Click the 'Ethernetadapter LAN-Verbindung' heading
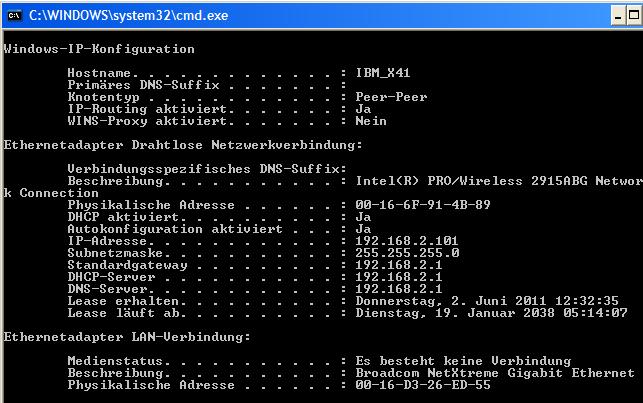 tap(127, 337)
